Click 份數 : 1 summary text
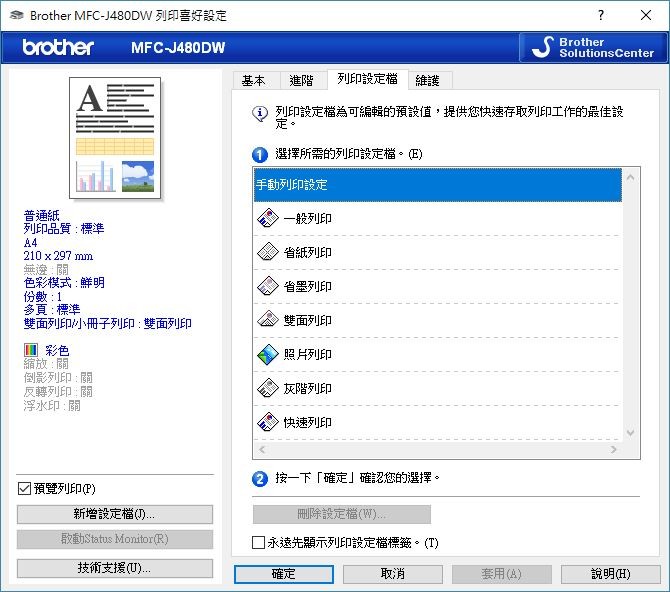This screenshot has height=592, width=670. point(43,296)
